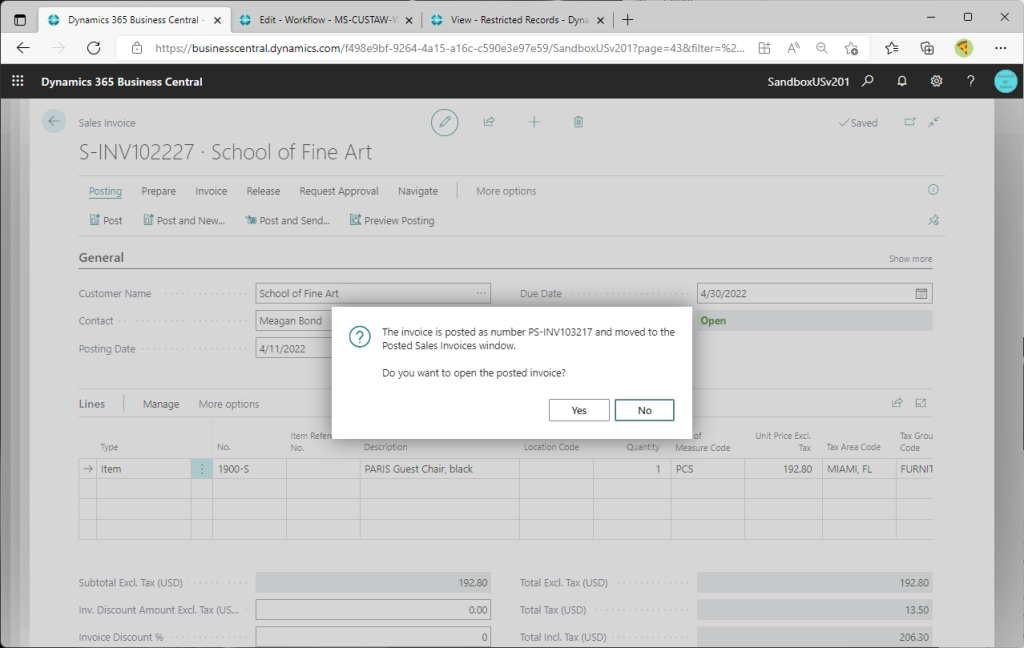This screenshot has width=1024, height=648.
Task: Click the MIAMI, FL tax area cell
Action: point(859,469)
